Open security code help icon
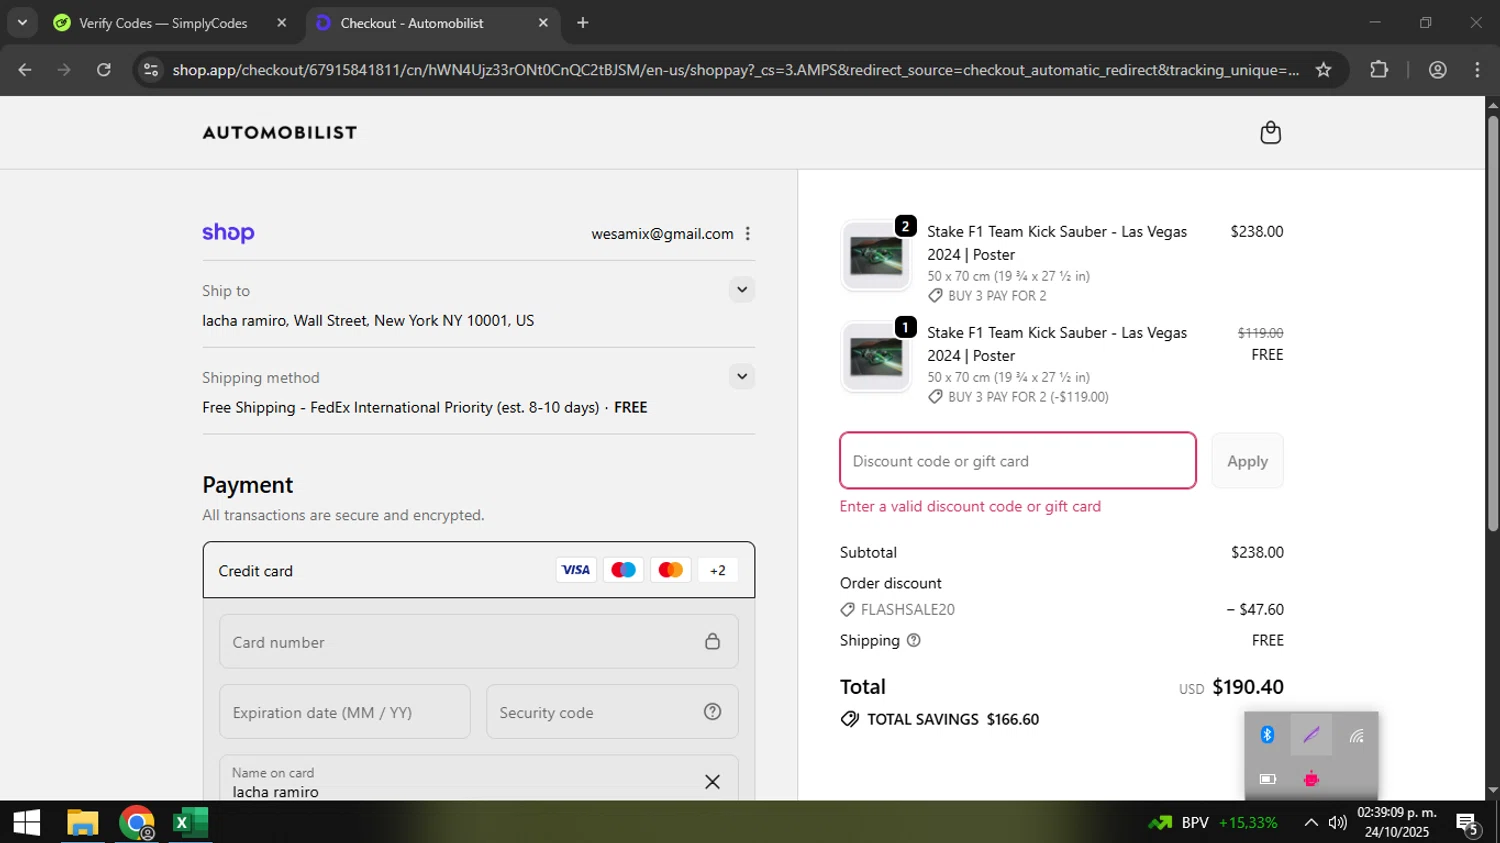1500x843 pixels. click(x=712, y=711)
